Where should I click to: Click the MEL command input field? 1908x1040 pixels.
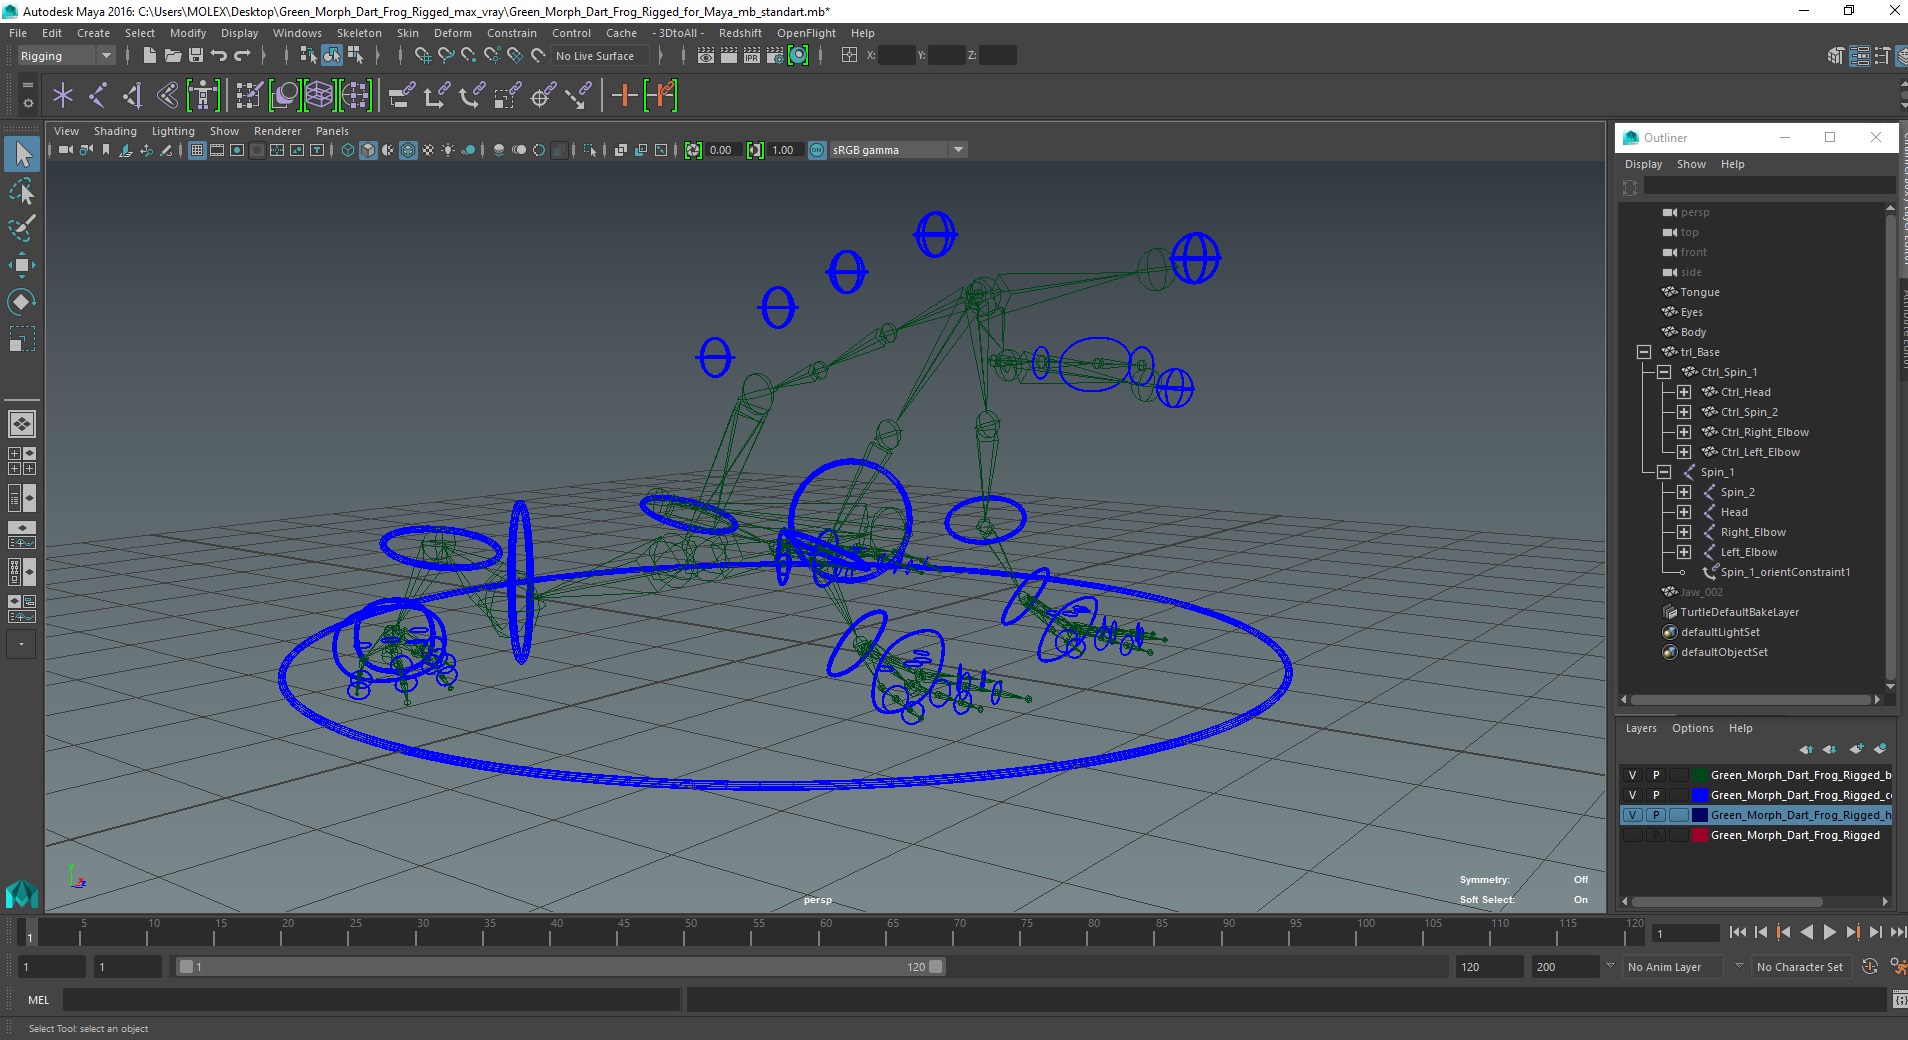(x=371, y=999)
